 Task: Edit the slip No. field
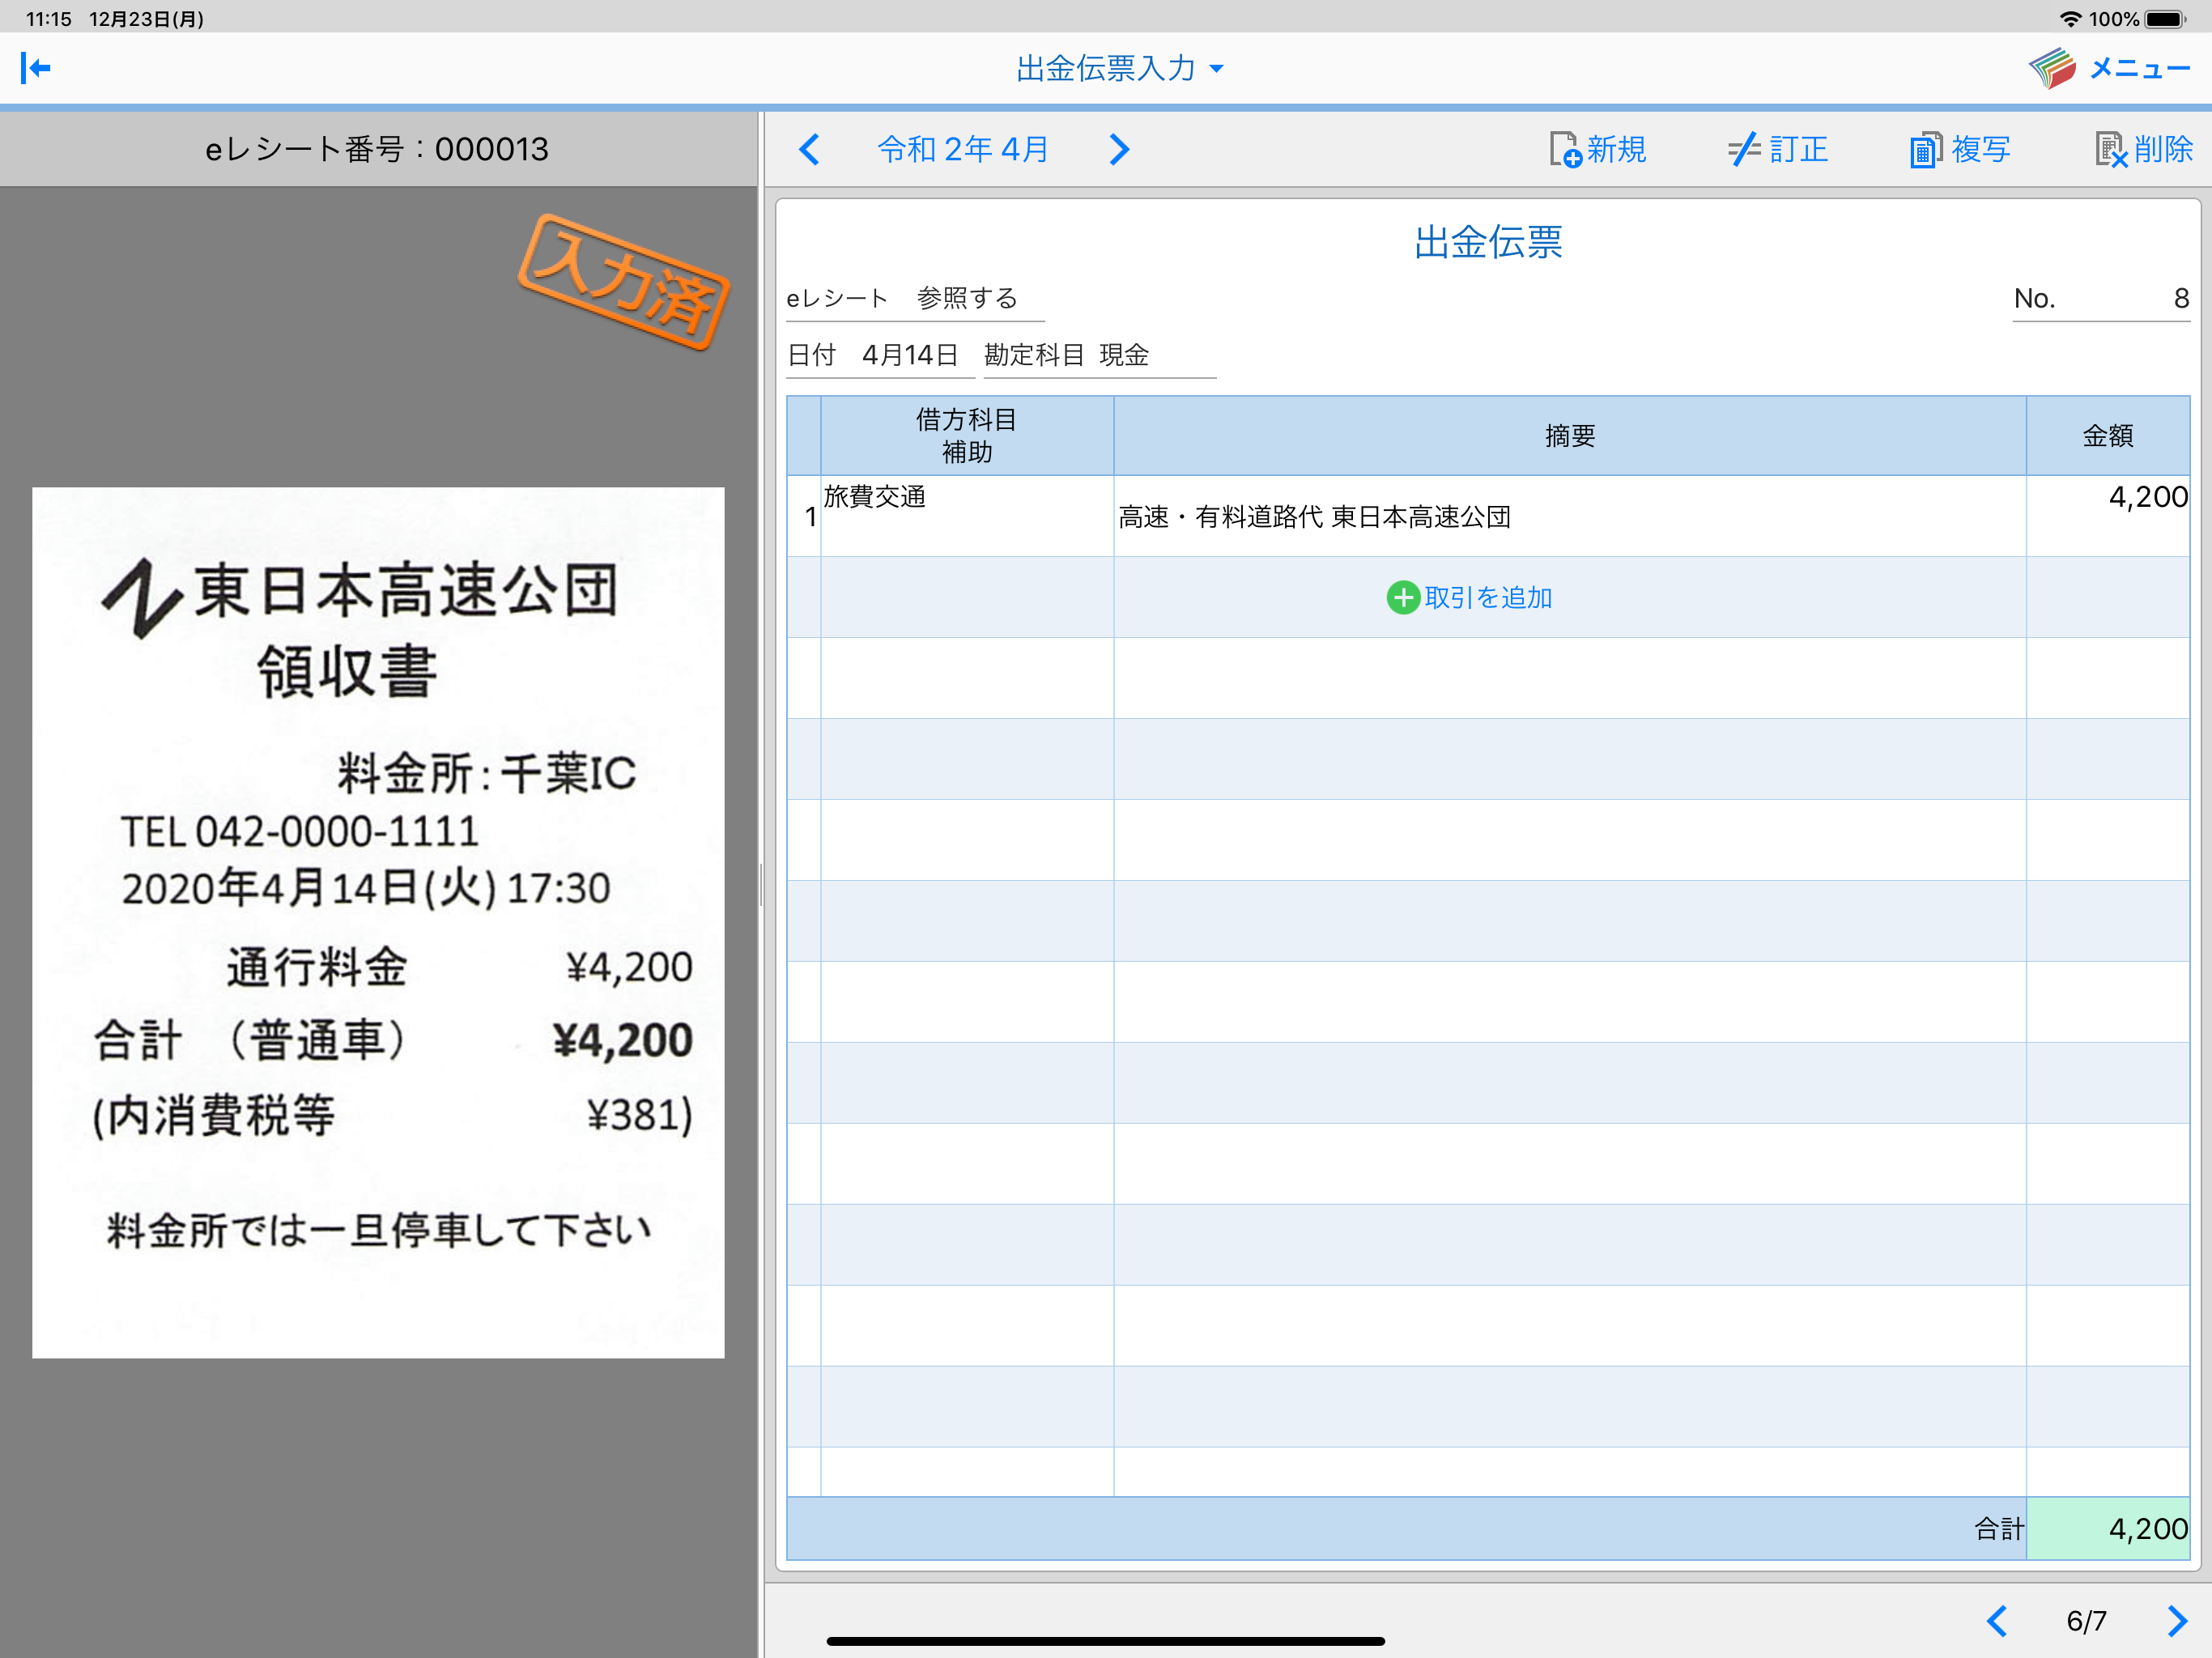2101,298
